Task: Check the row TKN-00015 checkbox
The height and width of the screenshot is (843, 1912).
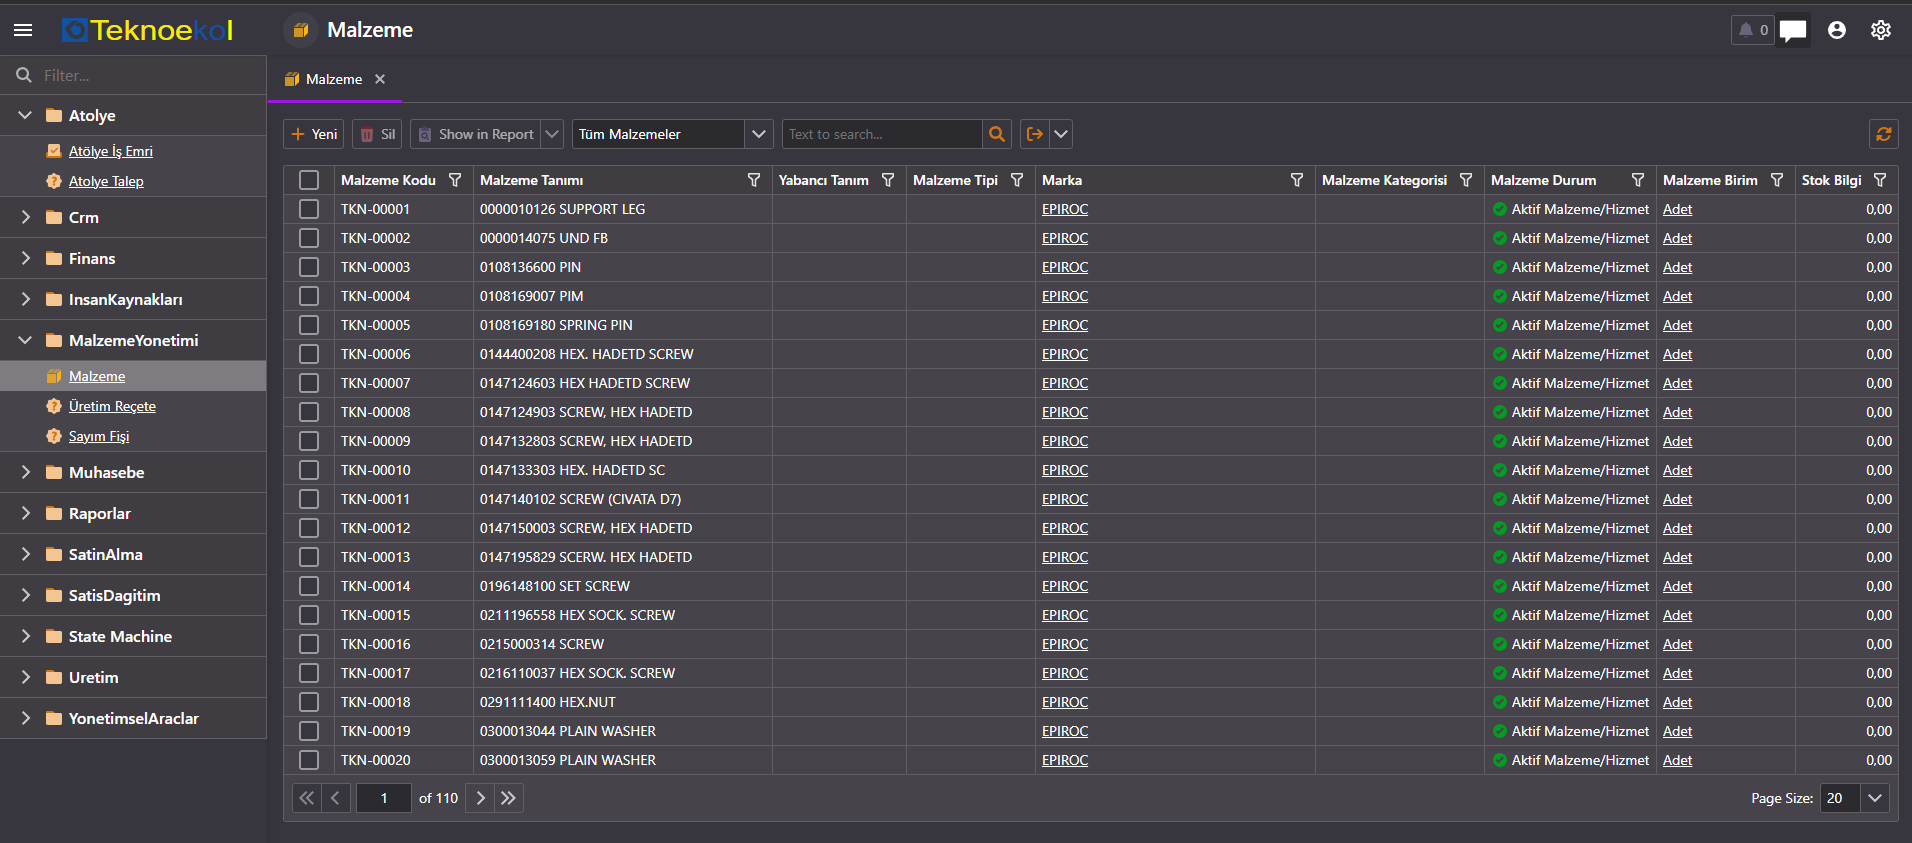Action: pos(309,615)
